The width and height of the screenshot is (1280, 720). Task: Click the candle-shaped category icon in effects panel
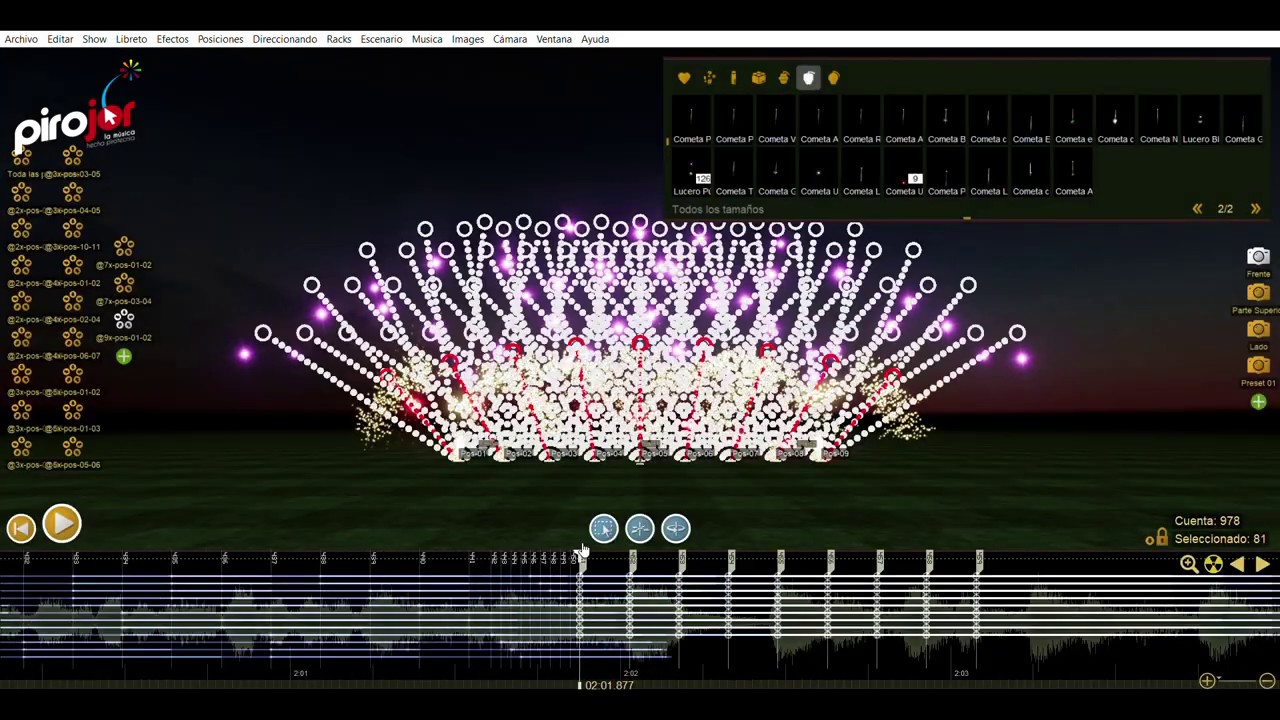pyautogui.click(x=733, y=78)
